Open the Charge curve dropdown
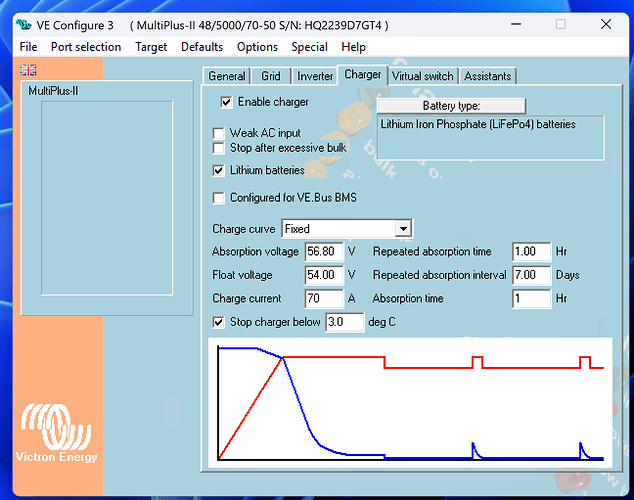This screenshot has width=634, height=500. pos(403,229)
